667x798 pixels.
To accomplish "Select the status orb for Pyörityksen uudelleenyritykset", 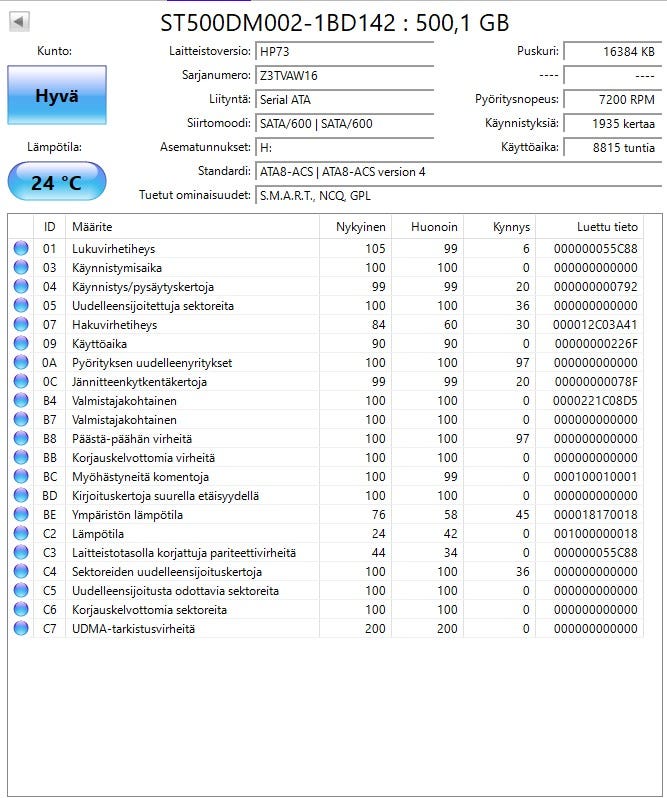I will [21, 362].
